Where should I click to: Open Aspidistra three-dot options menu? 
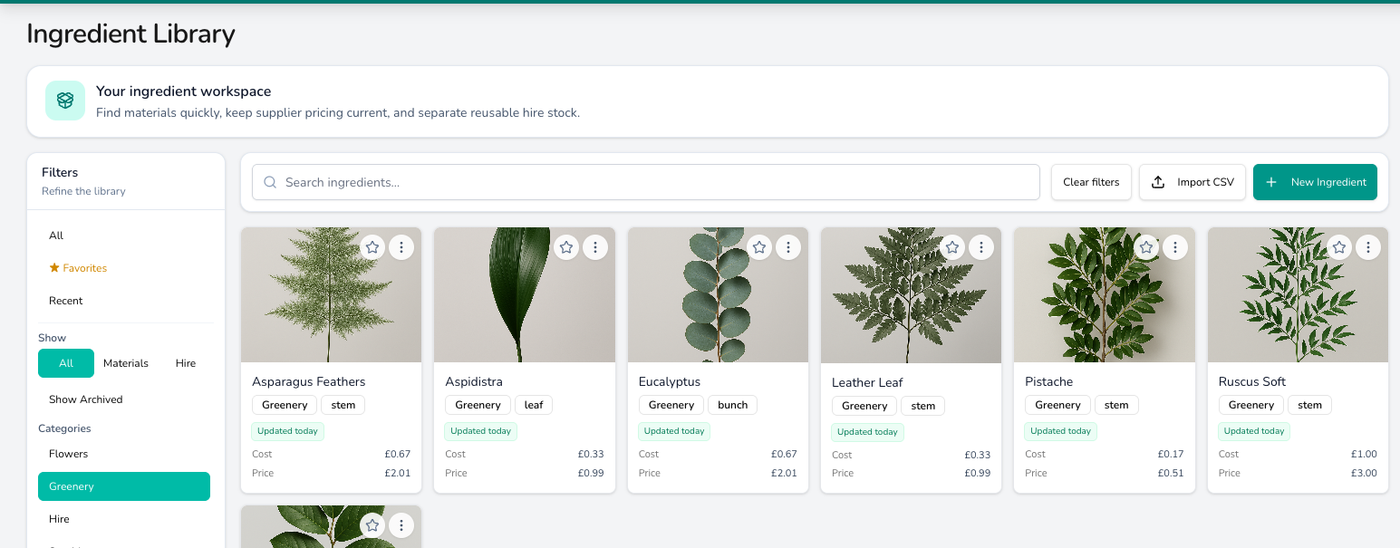pos(595,247)
